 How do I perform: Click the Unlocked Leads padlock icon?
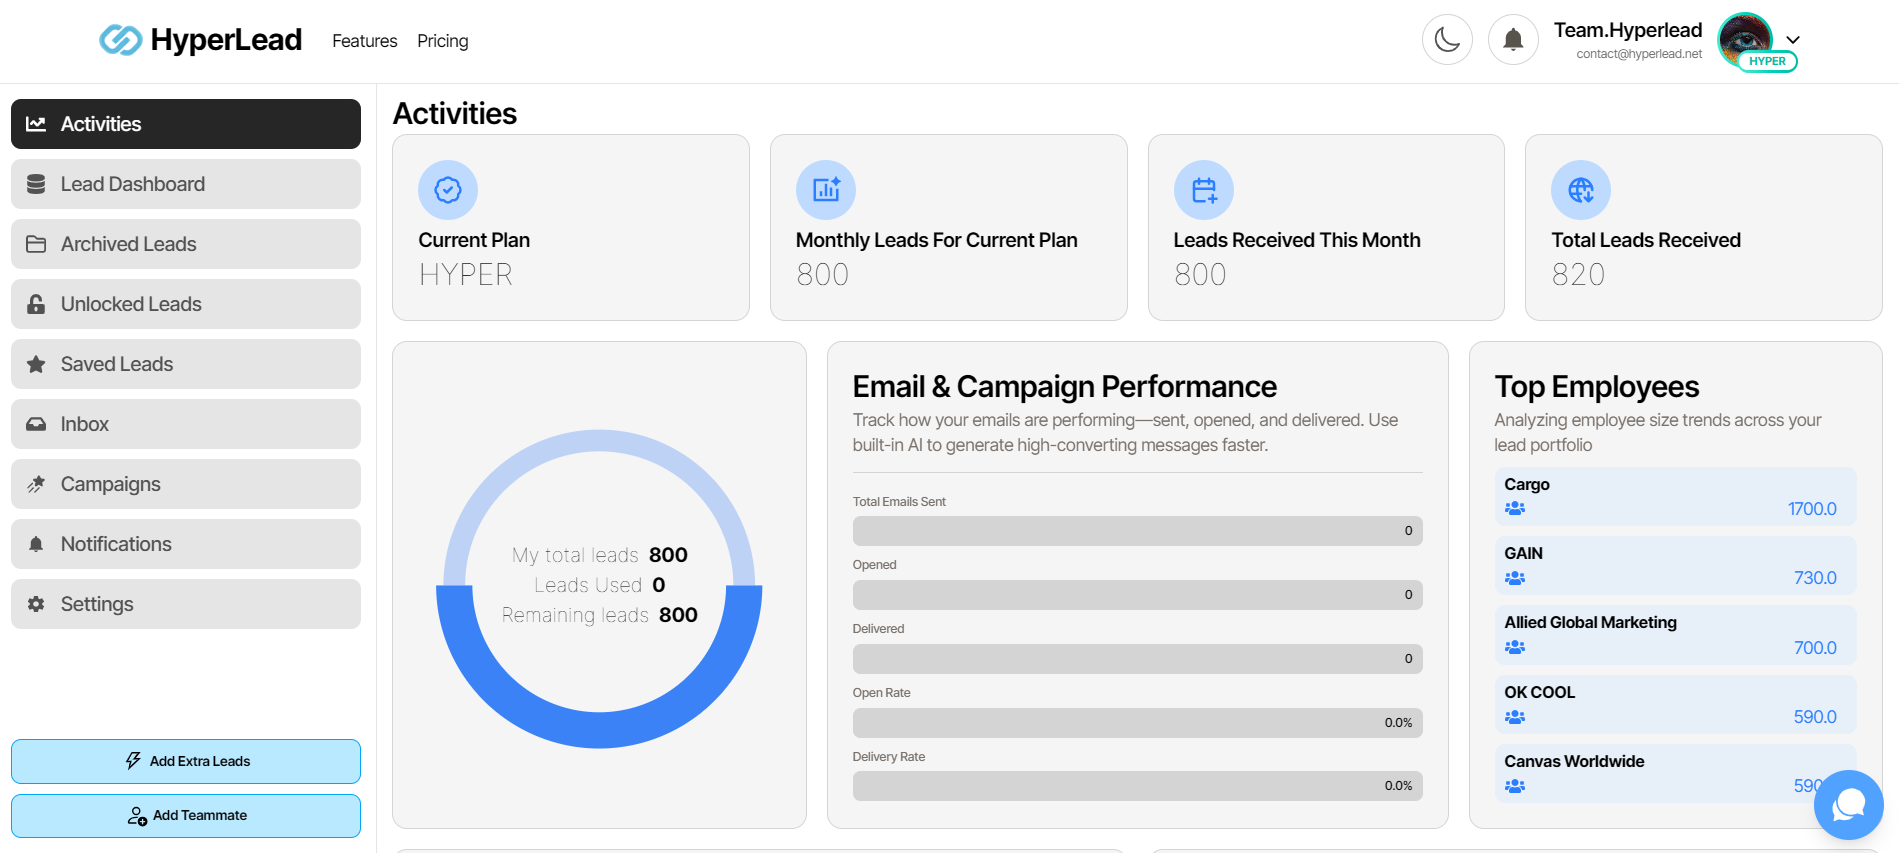point(36,304)
